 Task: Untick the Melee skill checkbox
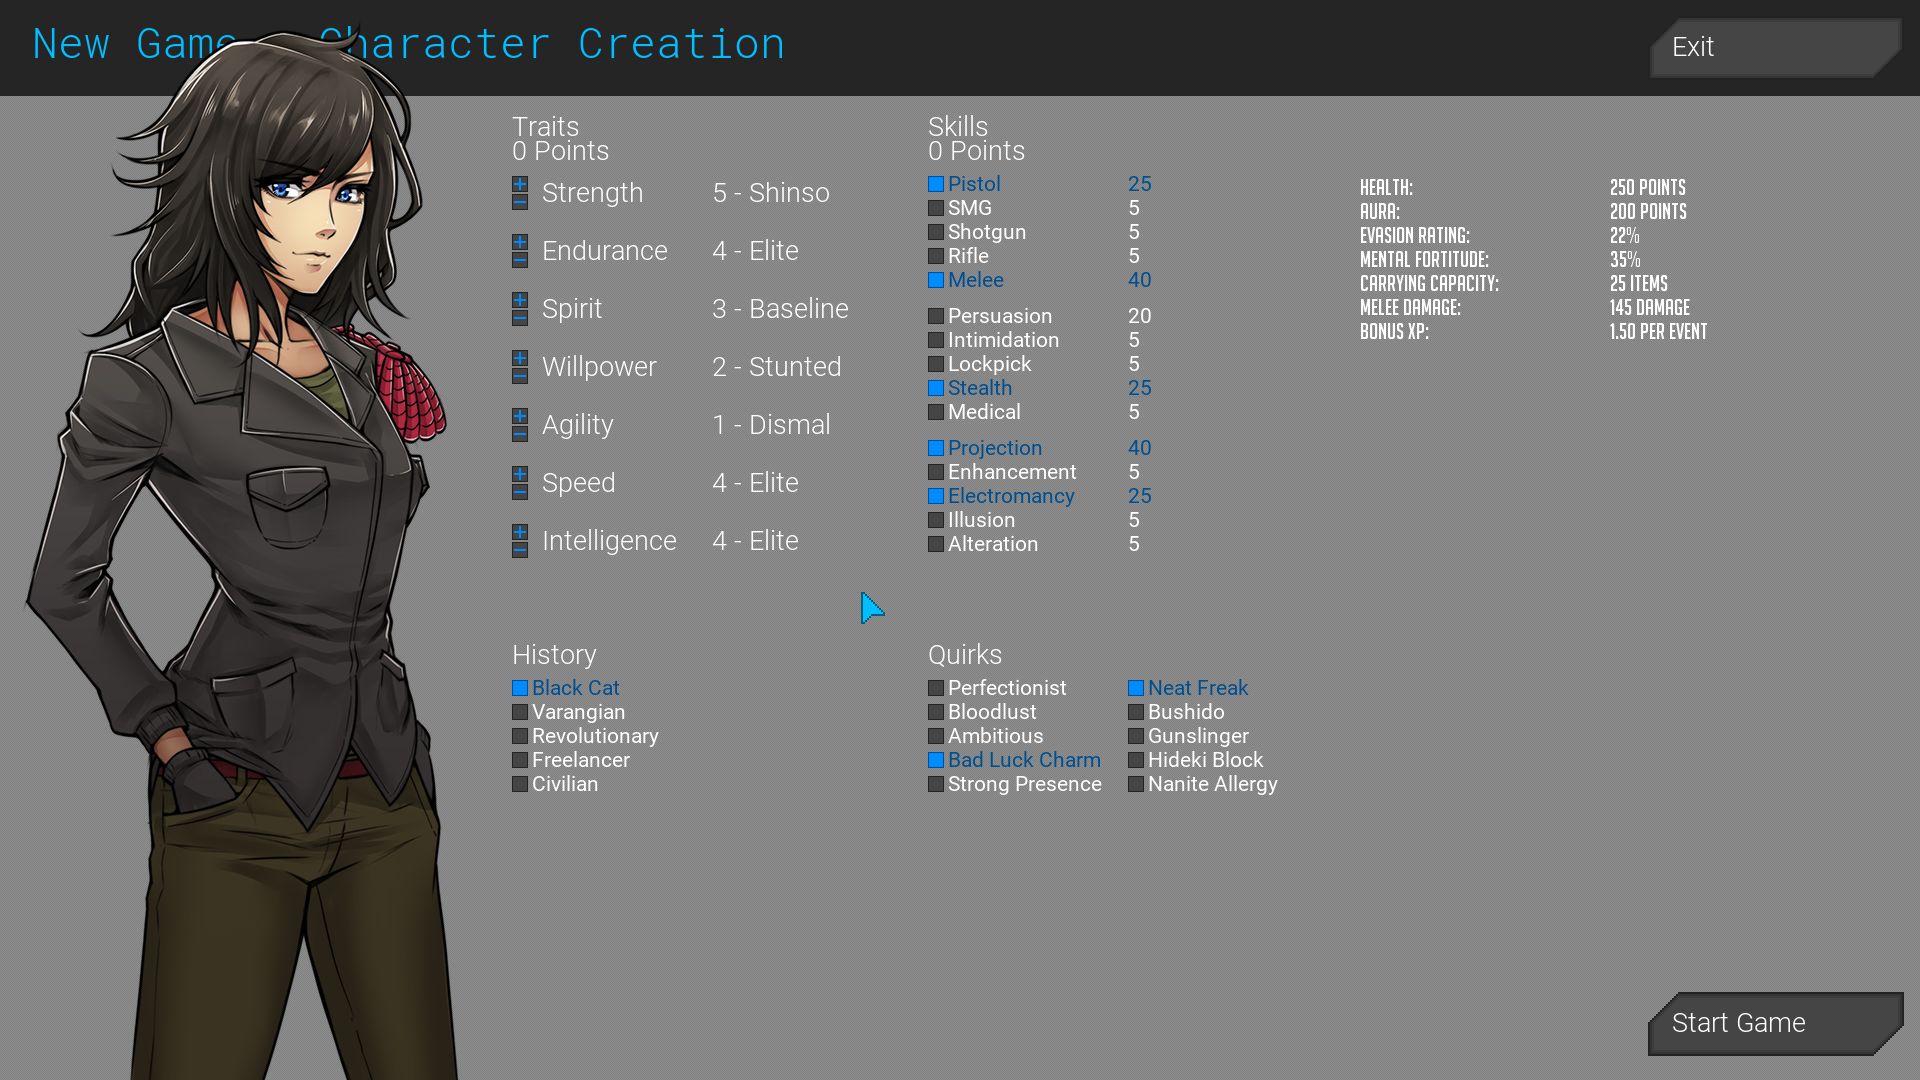click(936, 280)
